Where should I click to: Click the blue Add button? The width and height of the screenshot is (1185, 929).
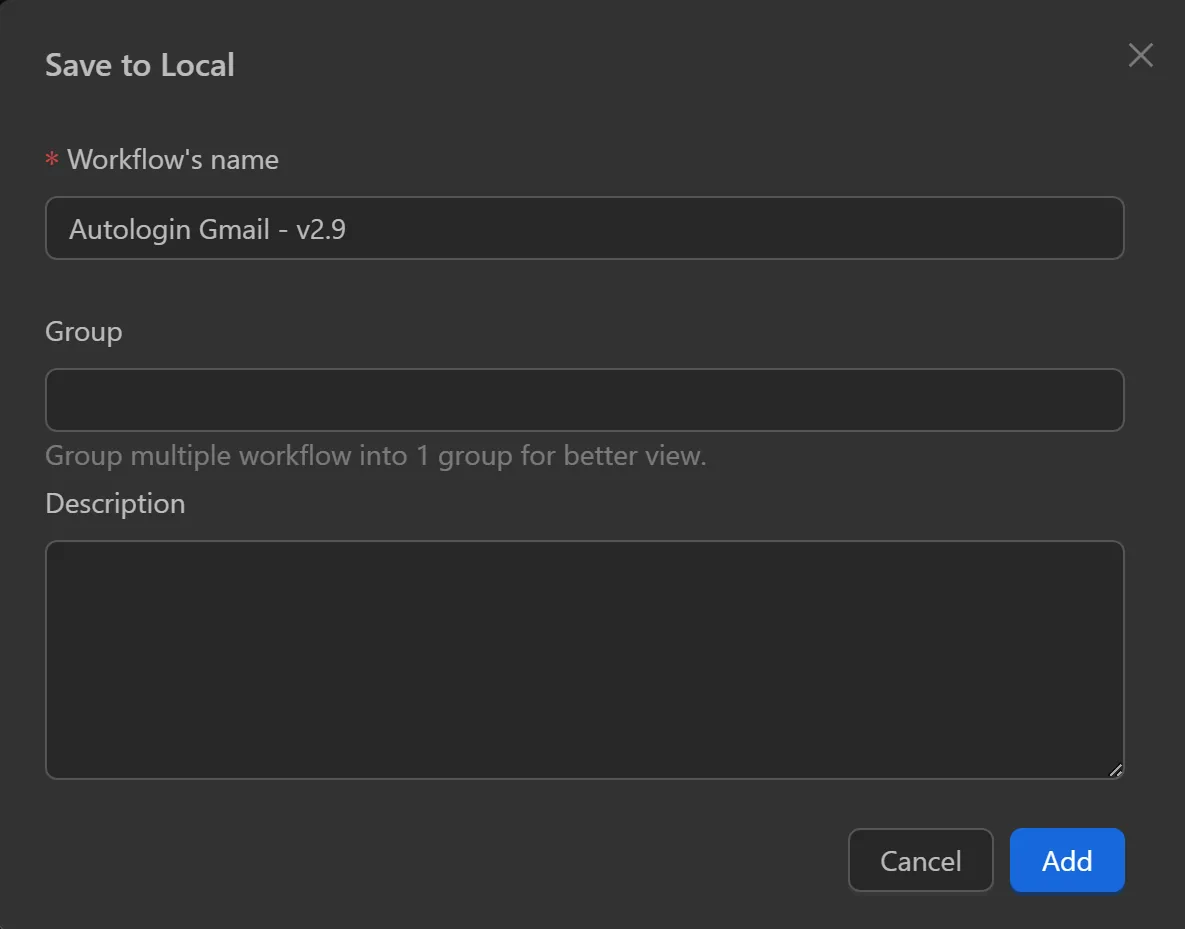click(1066, 860)
